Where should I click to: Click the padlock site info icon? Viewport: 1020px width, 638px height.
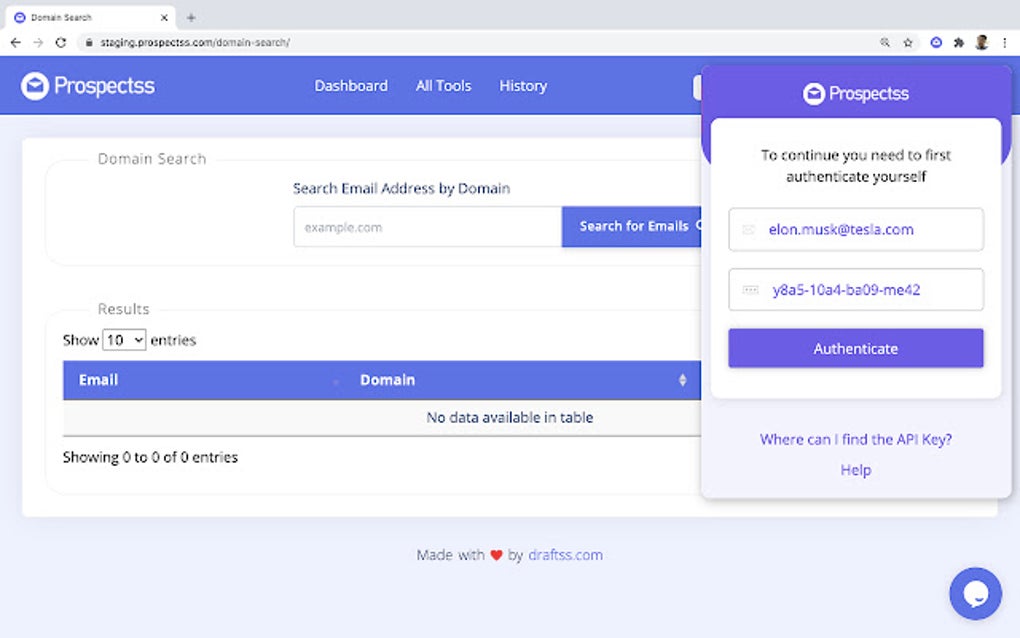[x=89, y=43]
